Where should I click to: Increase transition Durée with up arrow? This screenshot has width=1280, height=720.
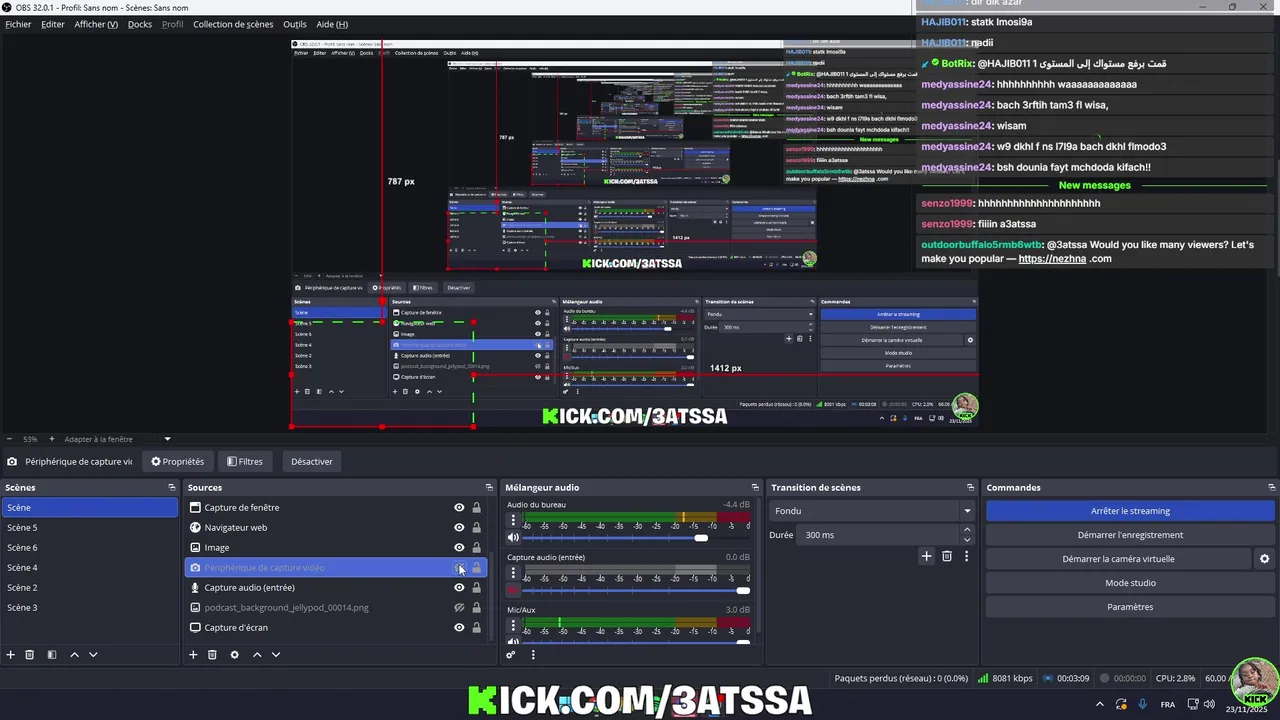966,530
